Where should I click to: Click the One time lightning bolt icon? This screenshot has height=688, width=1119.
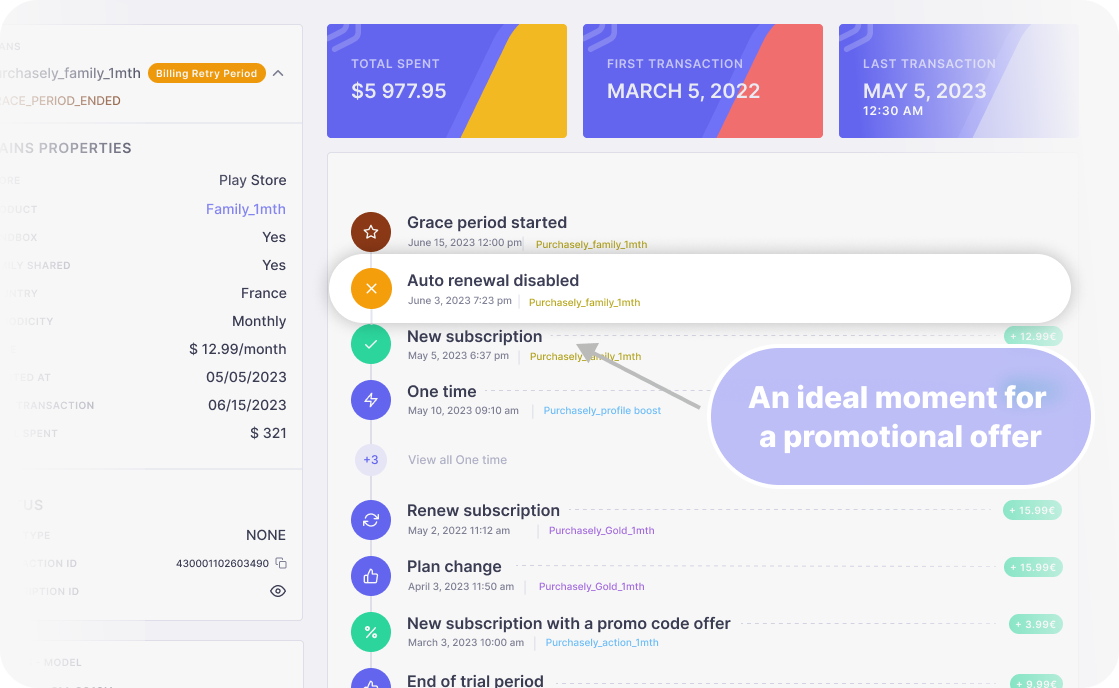[x=371, y=399]
